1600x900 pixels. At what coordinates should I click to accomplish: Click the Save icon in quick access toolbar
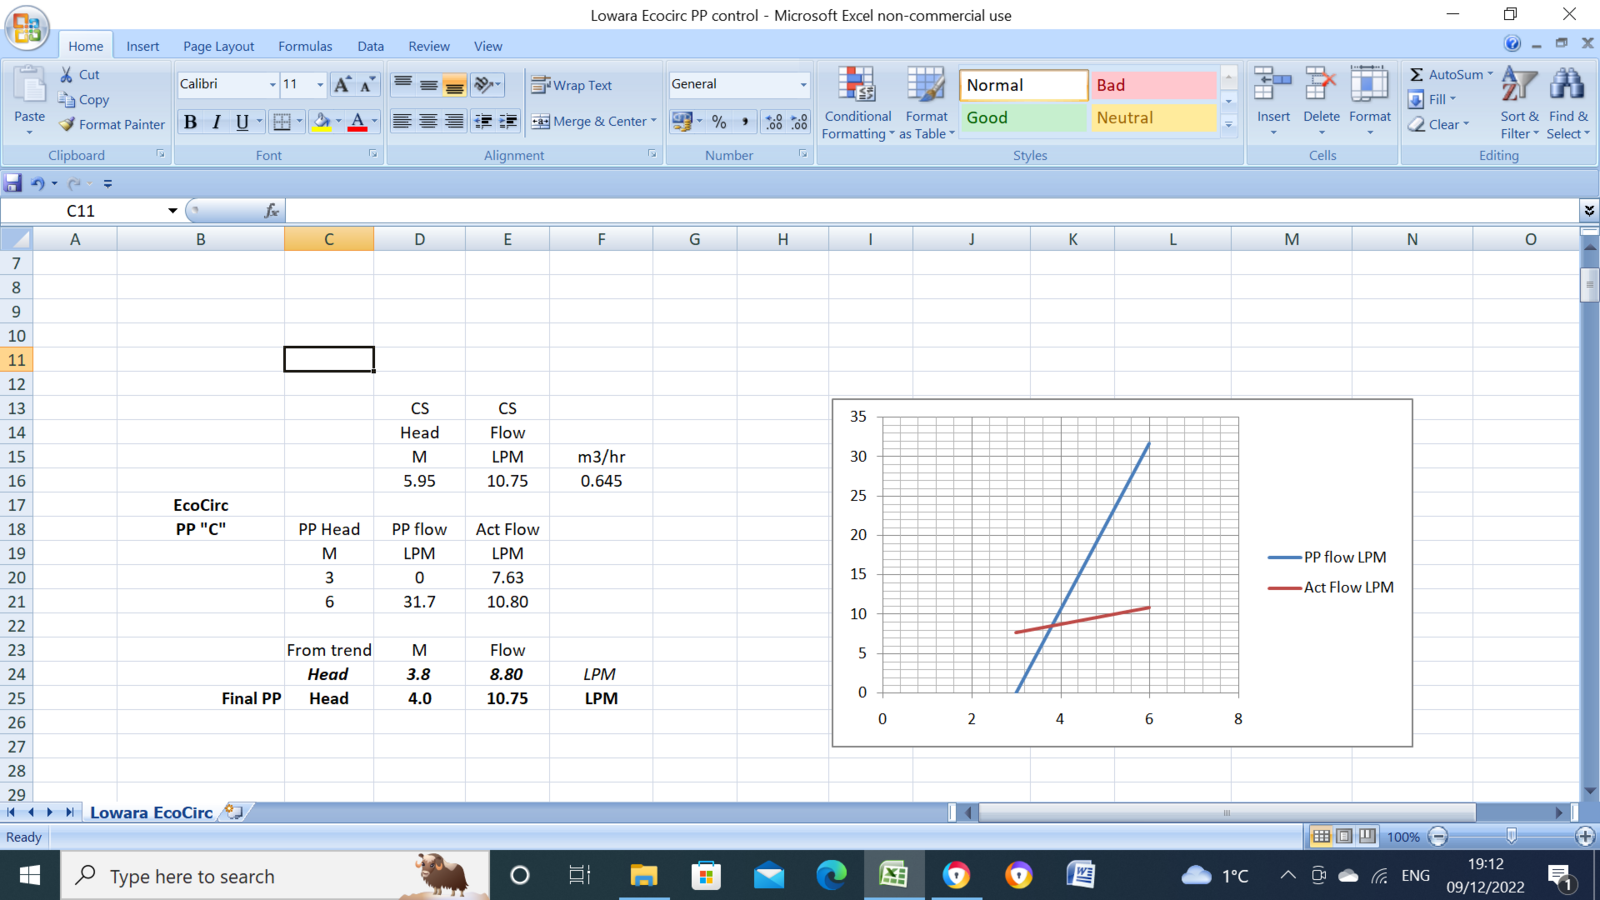[x=13, y=183]
